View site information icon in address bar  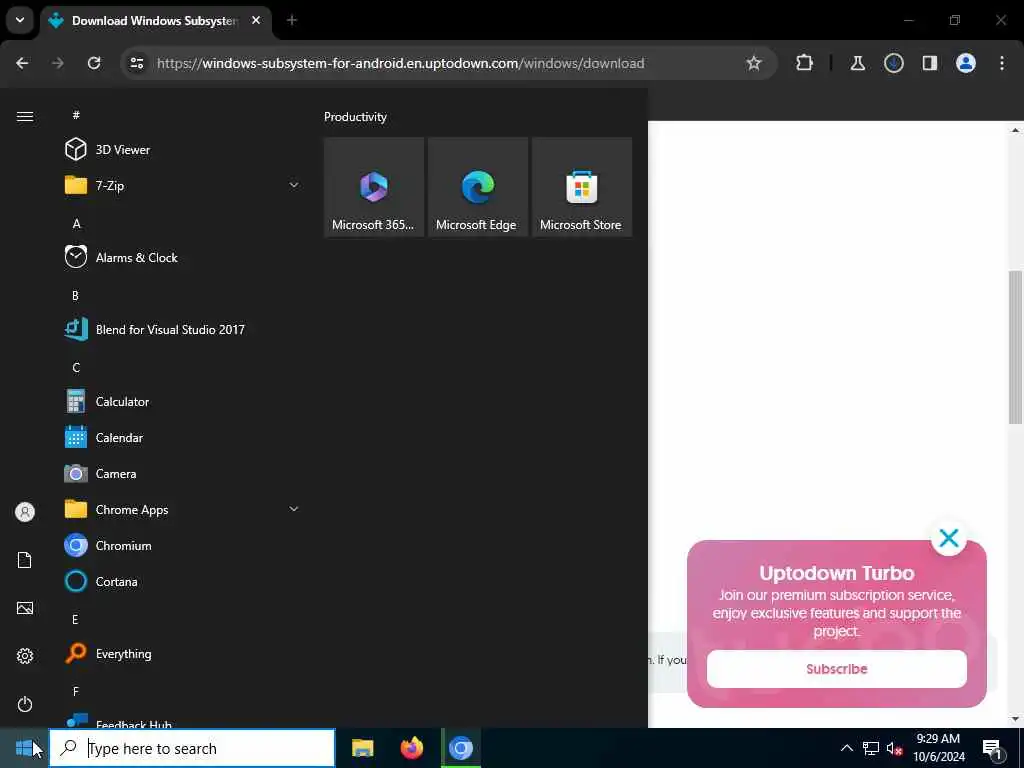click(x=136, y=63)
